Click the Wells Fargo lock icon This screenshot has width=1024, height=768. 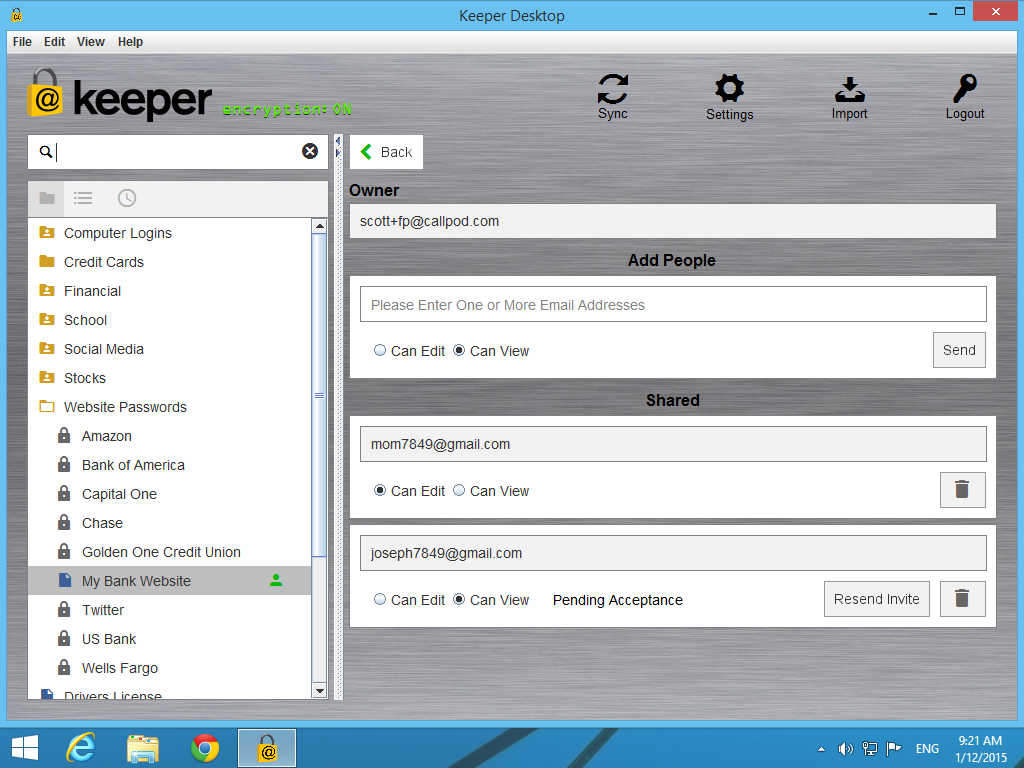[x=64, y=667]
